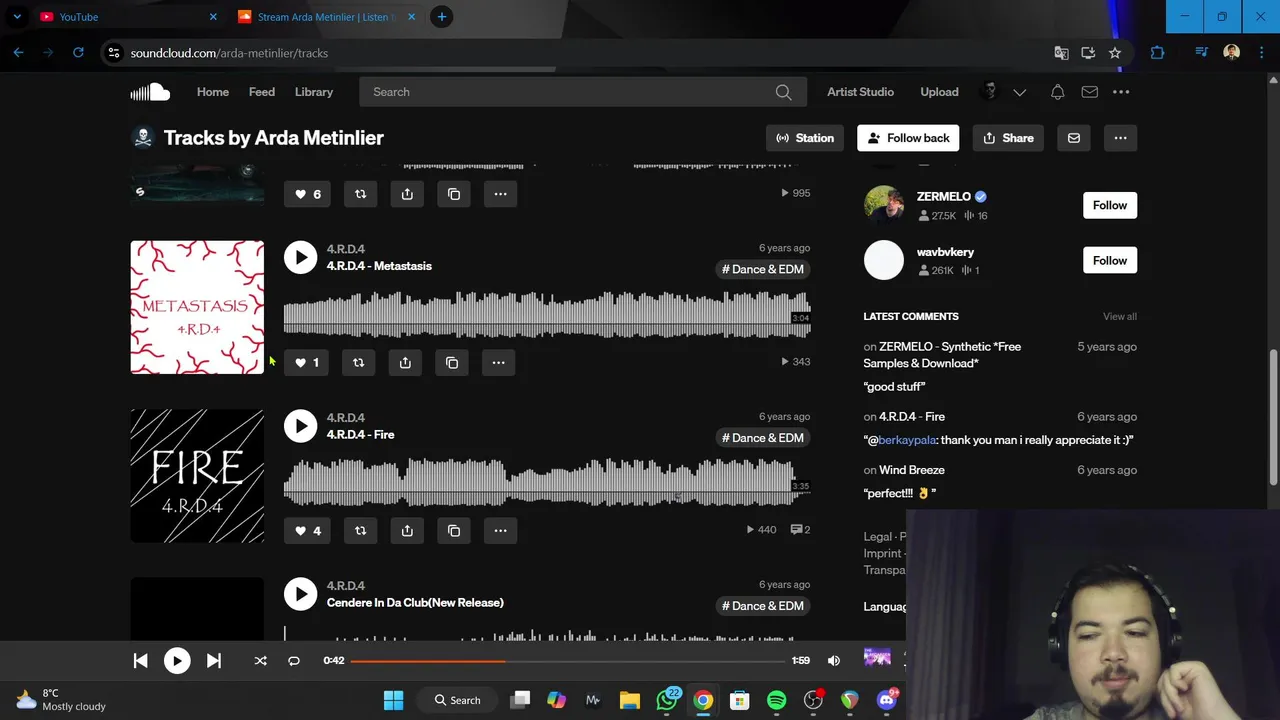Play the 4.R.D.4 - Metastasis track
The height and width of the screenshot is (720, 1280).
[x=300, y=257]
